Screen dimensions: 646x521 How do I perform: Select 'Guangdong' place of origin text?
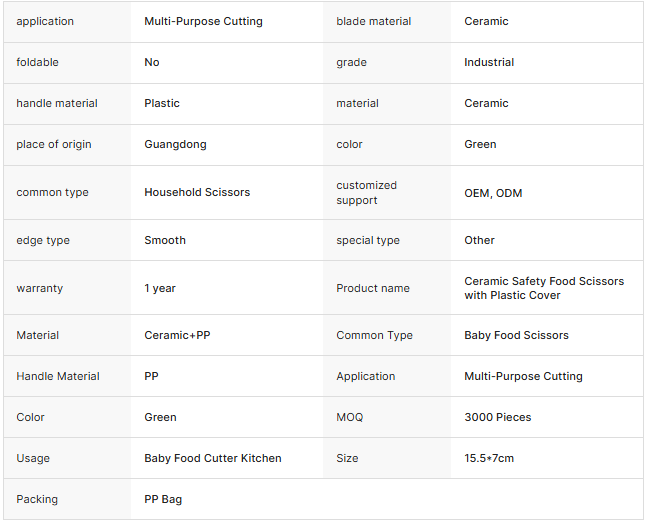click(x=175, y=145)
